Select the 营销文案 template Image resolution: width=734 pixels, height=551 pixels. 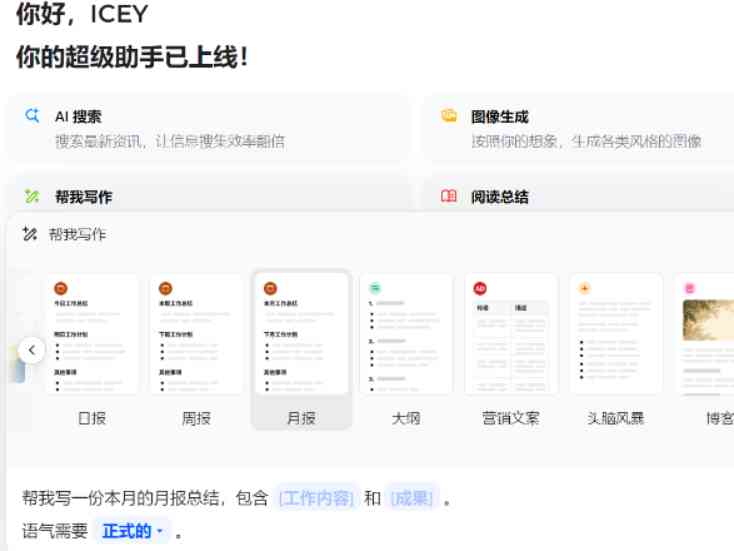(511, 334)
